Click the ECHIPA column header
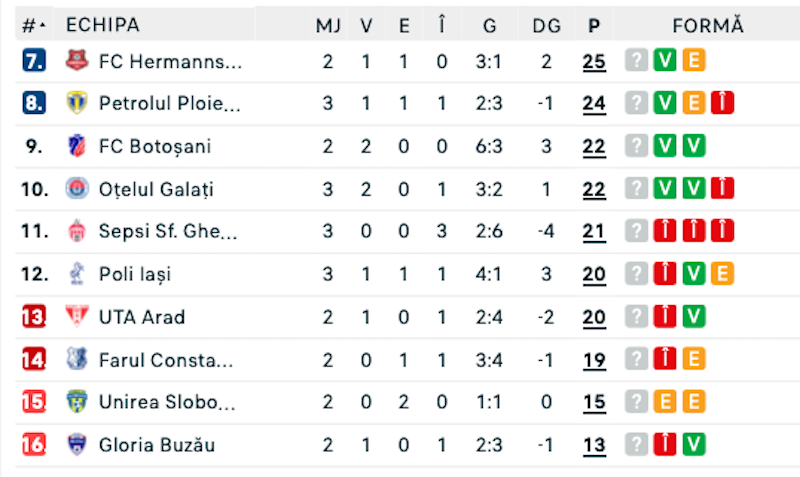Screen dimensions: 800x477 pyautogui.click(x=103, y=24)
